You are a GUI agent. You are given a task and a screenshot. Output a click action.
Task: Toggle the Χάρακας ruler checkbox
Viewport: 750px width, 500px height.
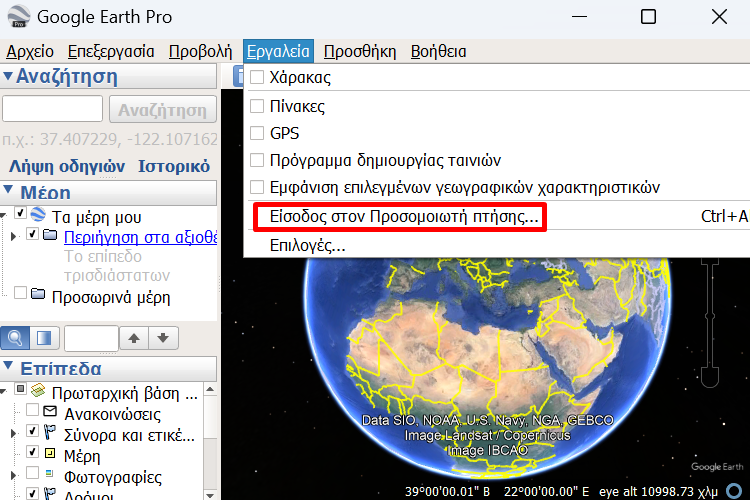[257, 77]
